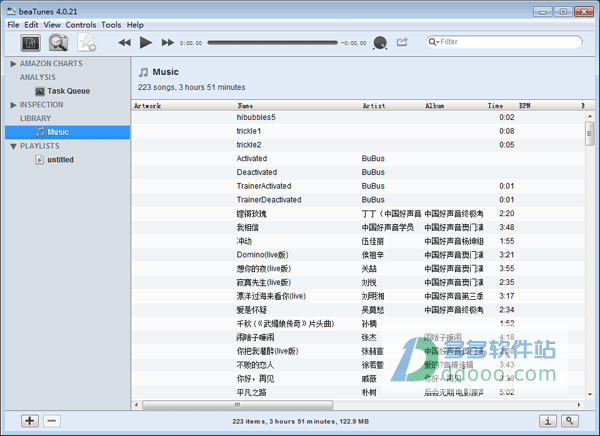Click the scroll up arrow
Viewport: 600px width, 436px height.
pos(590,116)
